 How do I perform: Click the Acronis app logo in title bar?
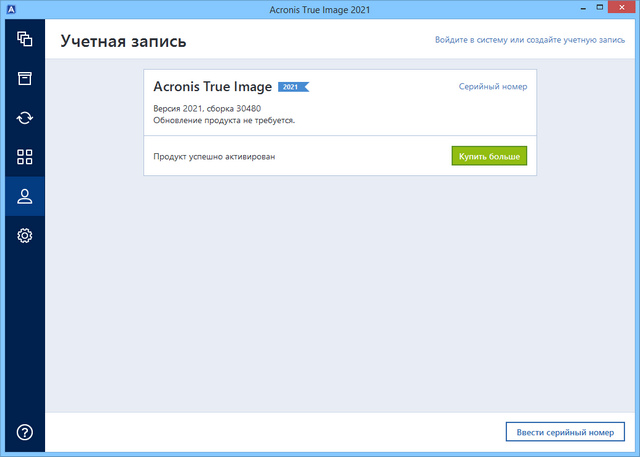coord(11,9)
